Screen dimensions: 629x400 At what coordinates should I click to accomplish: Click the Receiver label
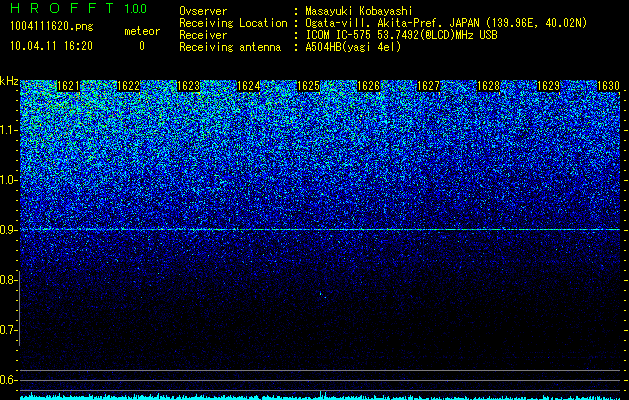[203, 35]
